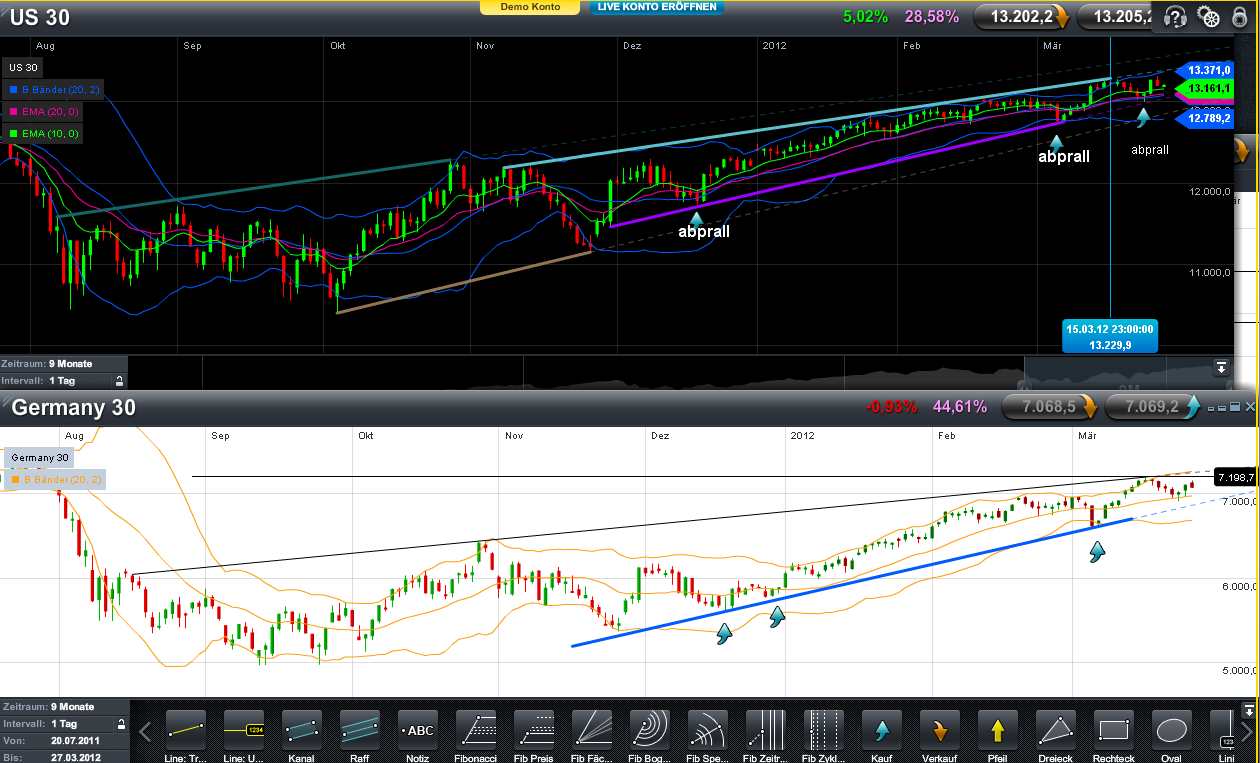Click partially visible Linie tool at toolbar end
The width and height of the screenshot is (1260, 763).
(x=1222, y=729)
